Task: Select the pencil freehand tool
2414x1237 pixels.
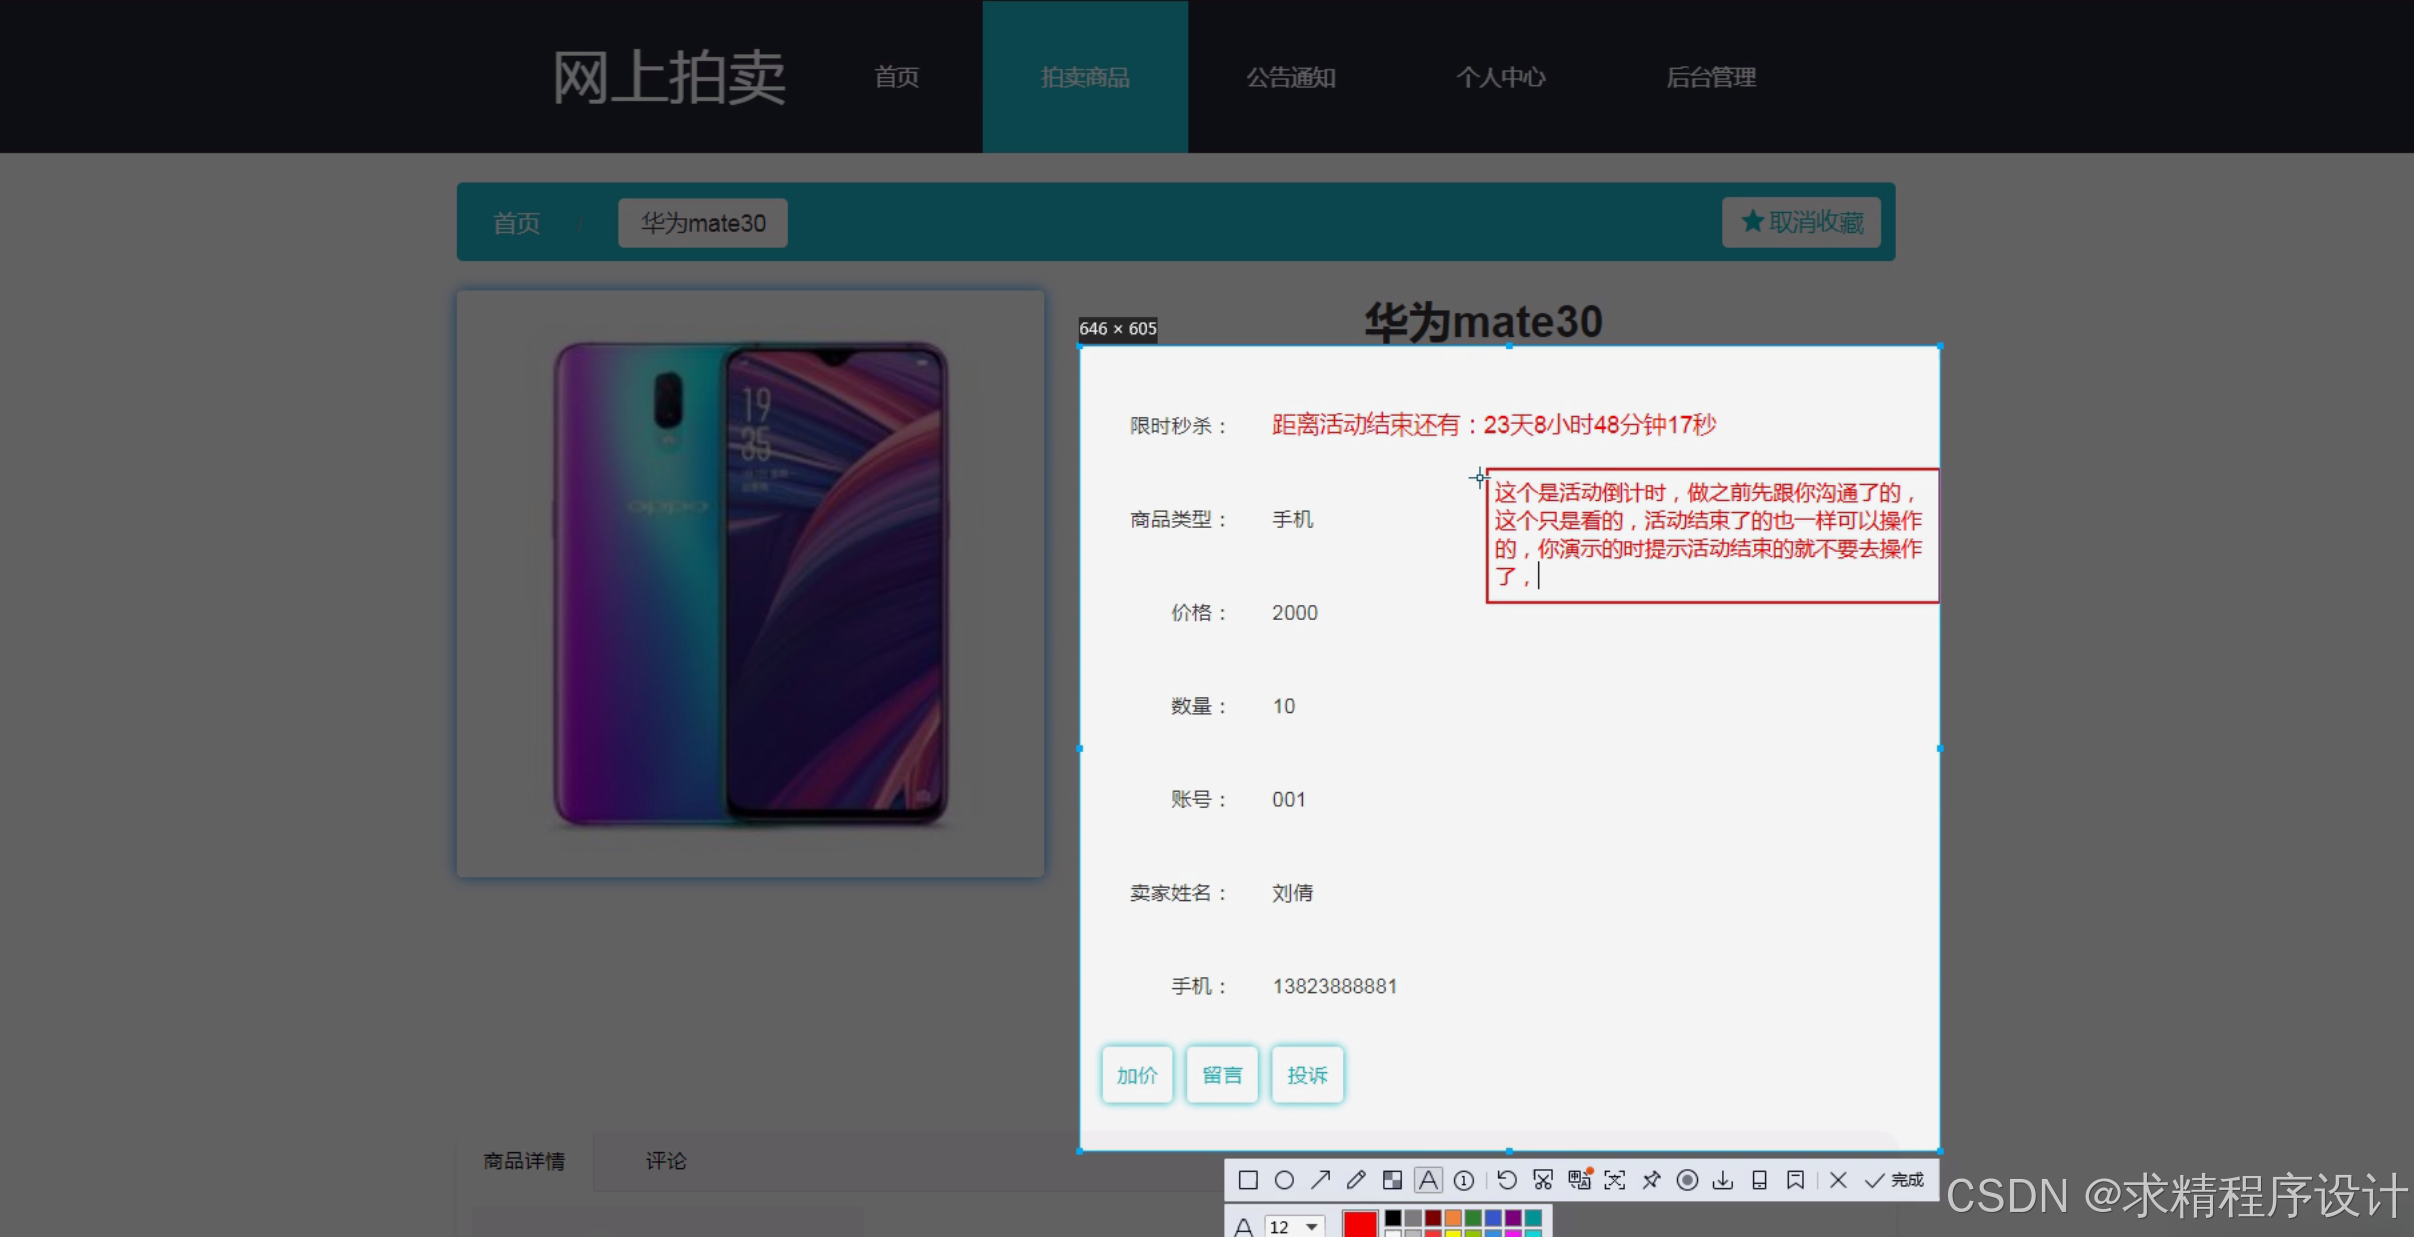Action: (x=1356, y=1180)
